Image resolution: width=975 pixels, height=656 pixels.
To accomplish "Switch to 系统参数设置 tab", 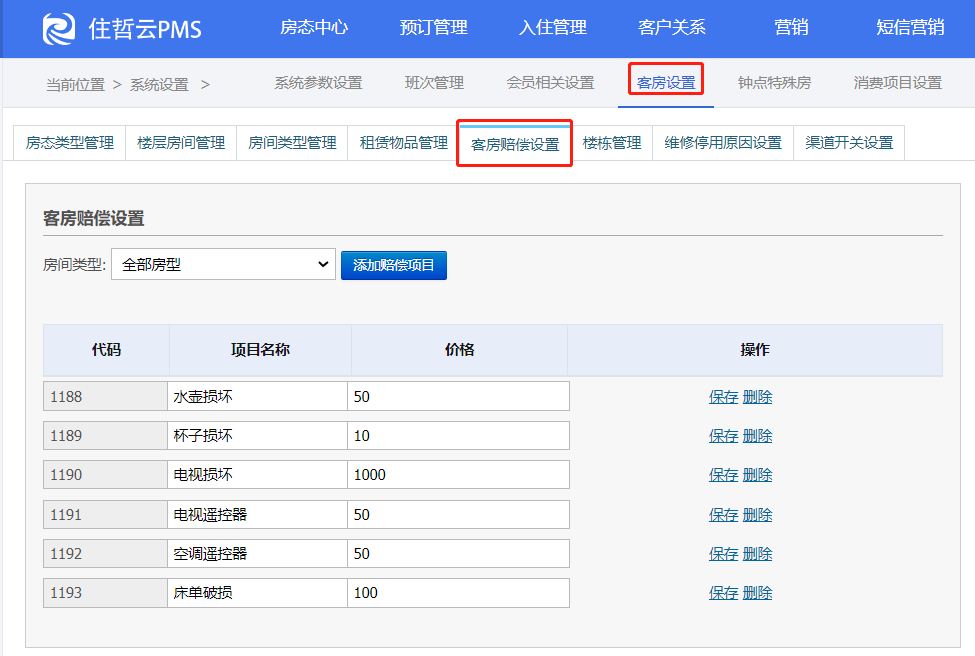I will pos(318,83).
